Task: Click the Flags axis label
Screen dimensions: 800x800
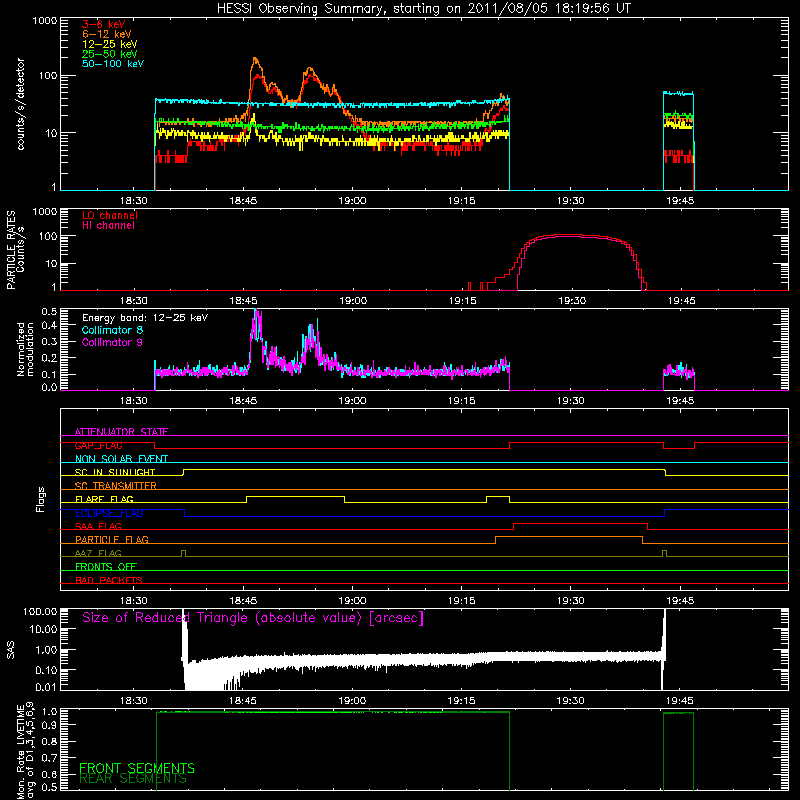Action: pyautogui.click(x=41, y=499)
